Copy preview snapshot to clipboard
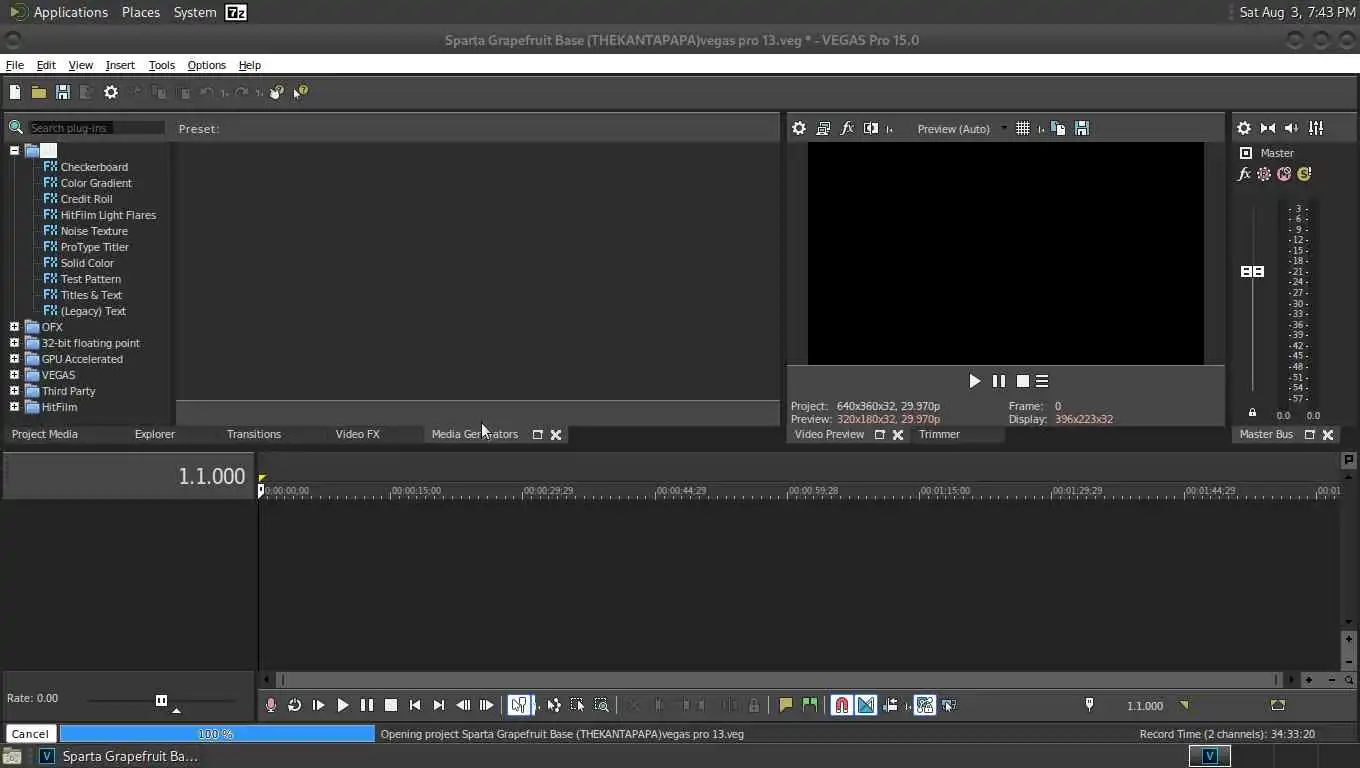Image resolution: width=1360 pixels, height=768 pixels. point(1058,128)
